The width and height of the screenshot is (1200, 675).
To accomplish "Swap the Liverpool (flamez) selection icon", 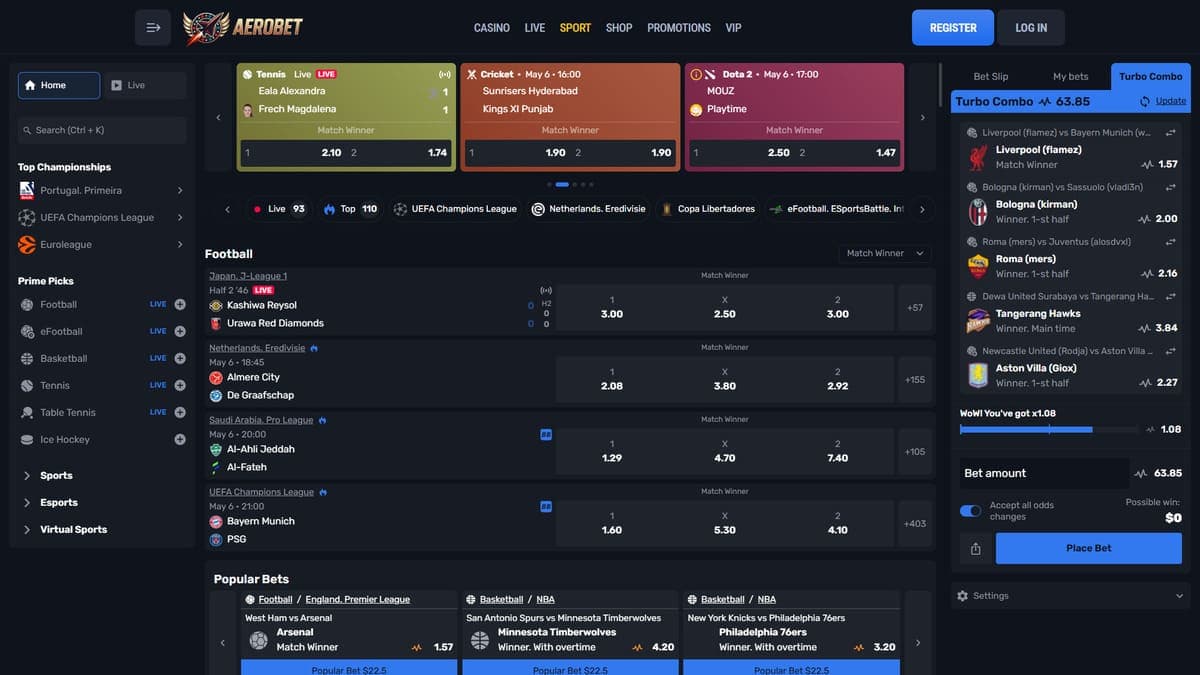I will point(1170,132).
